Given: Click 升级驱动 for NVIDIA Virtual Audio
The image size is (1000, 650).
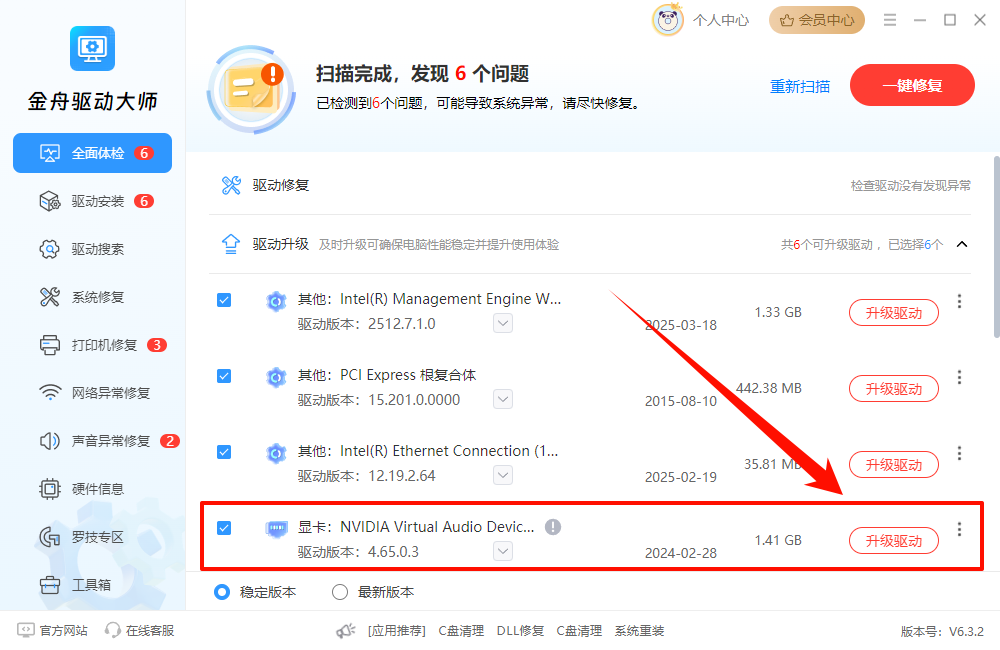Looking at the screenshot, I should pos(893,541).
